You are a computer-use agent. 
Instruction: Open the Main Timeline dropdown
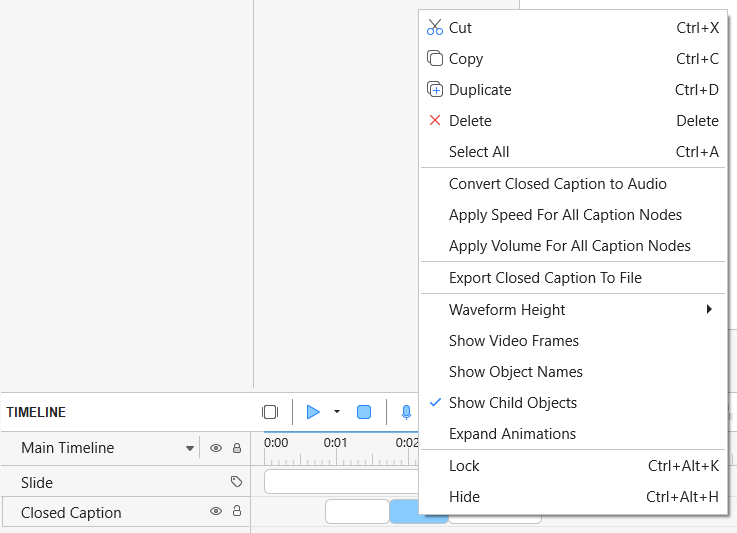190,448
